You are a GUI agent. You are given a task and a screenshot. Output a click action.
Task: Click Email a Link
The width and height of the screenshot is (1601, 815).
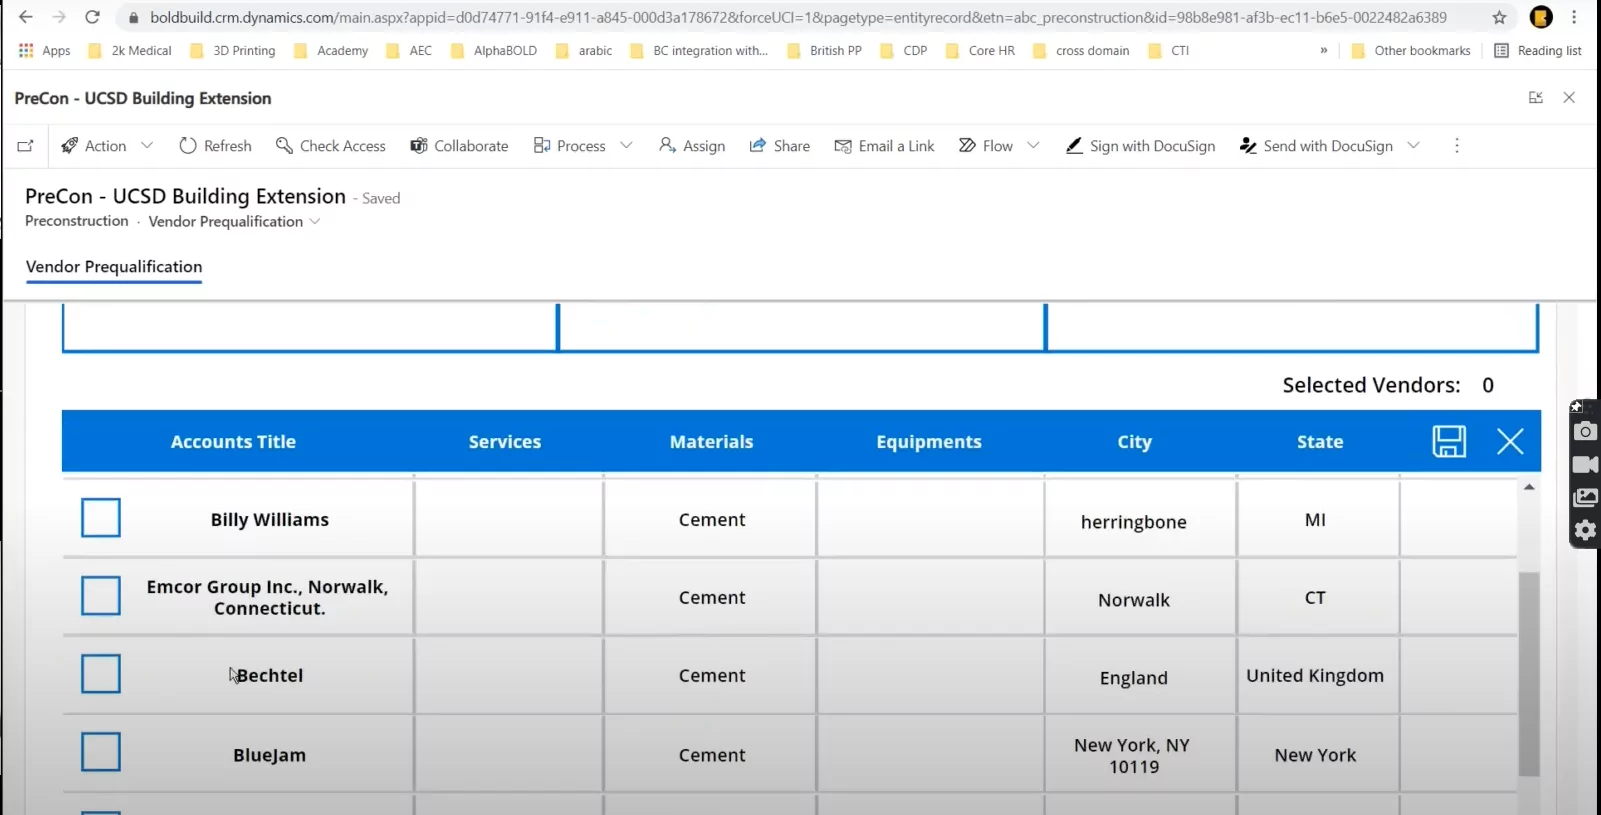884,146
